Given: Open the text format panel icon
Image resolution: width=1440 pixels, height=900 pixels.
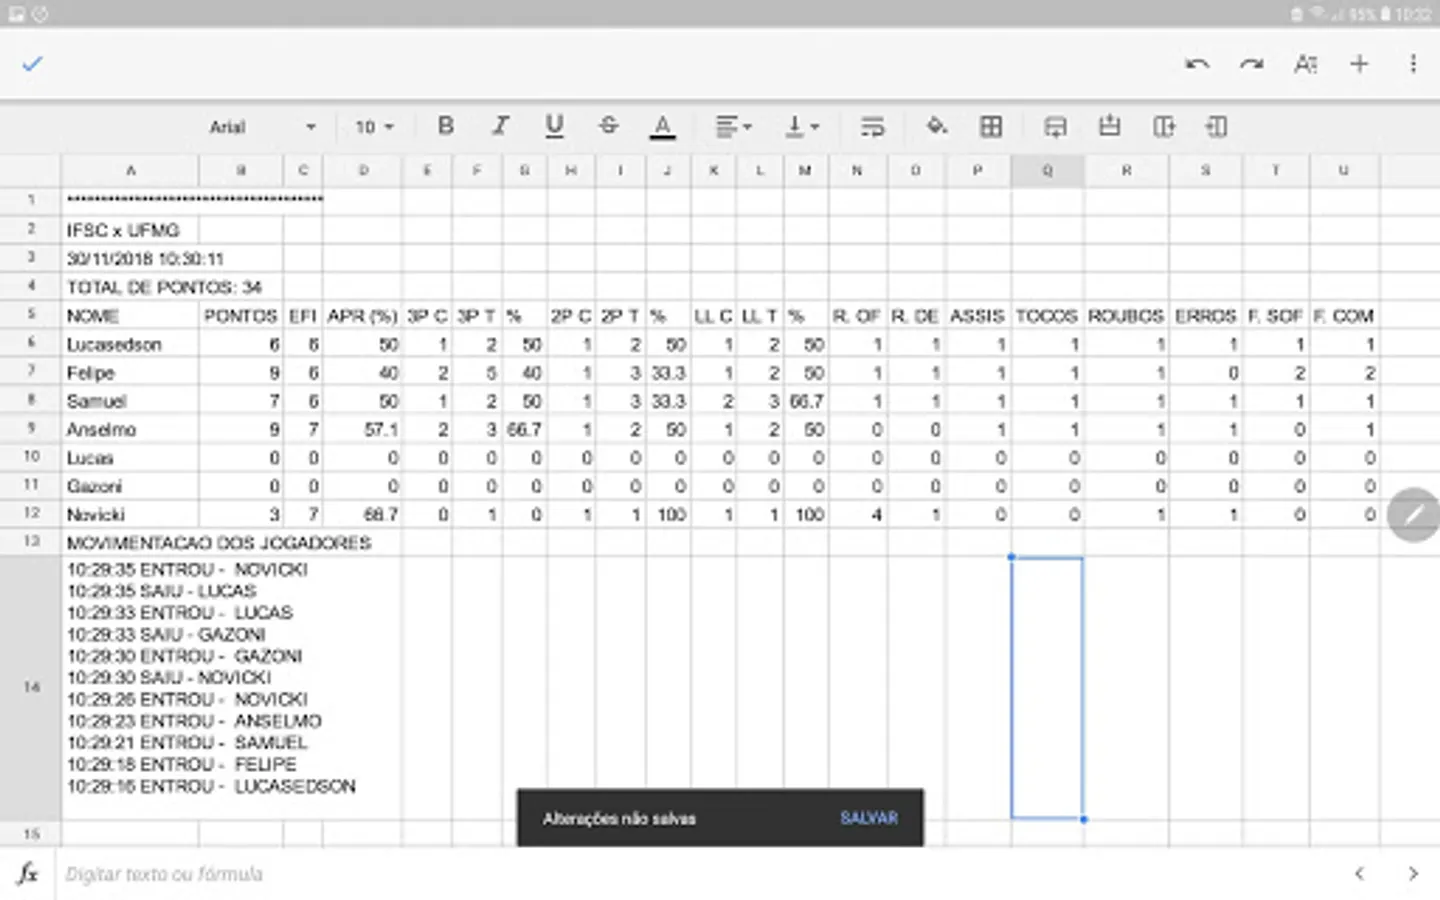Looking at the screenshot, I should point(1305,64).
